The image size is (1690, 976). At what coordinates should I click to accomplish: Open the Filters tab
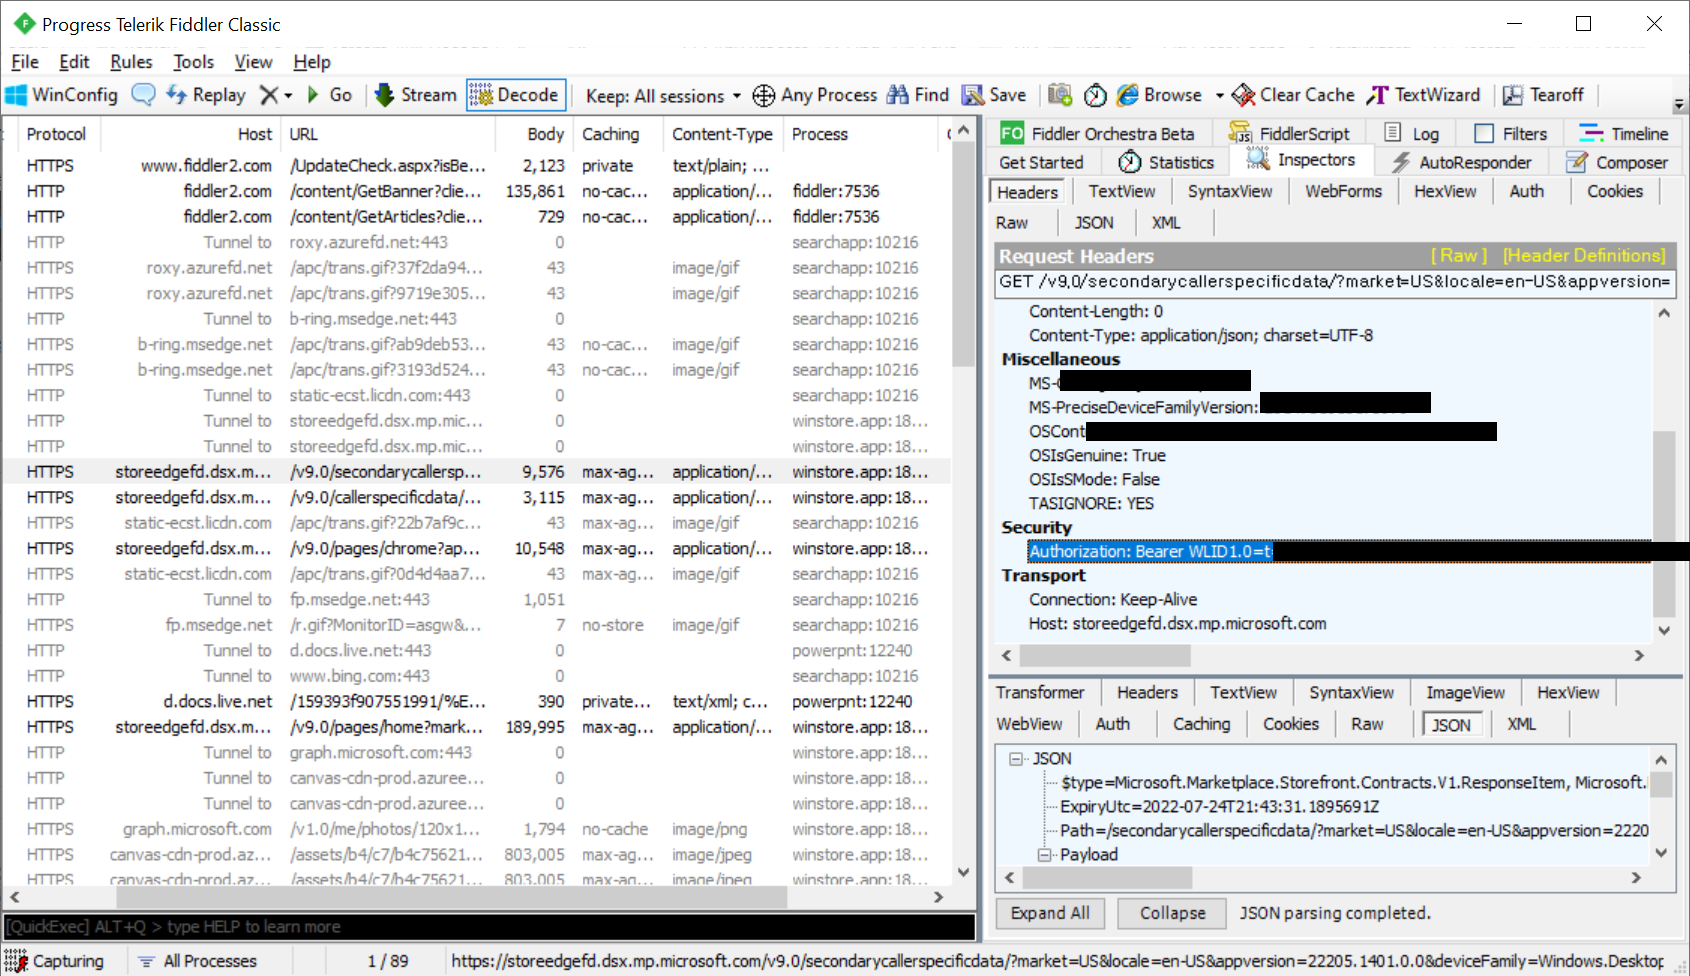coord(1511,134)
